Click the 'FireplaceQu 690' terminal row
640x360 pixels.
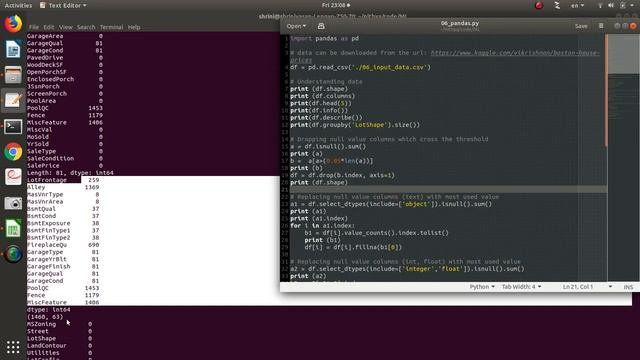(x=63, y=245)
